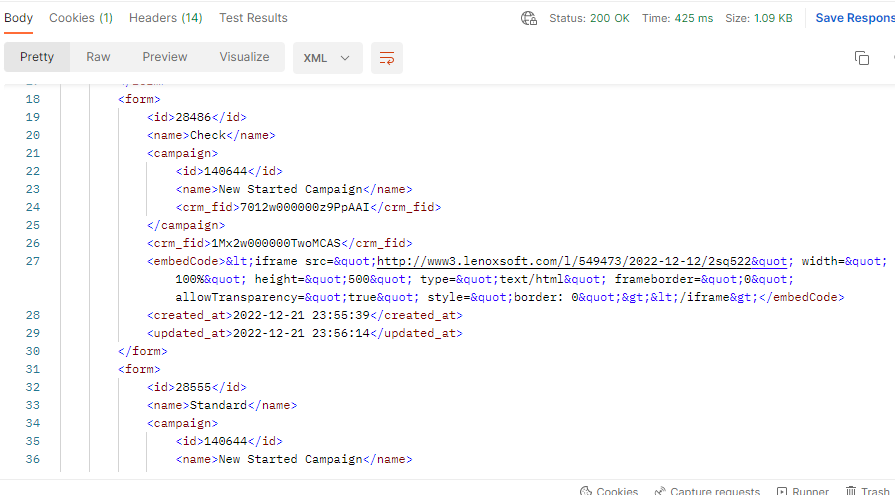Go to the Test Results tab

[x=253, y=18]
